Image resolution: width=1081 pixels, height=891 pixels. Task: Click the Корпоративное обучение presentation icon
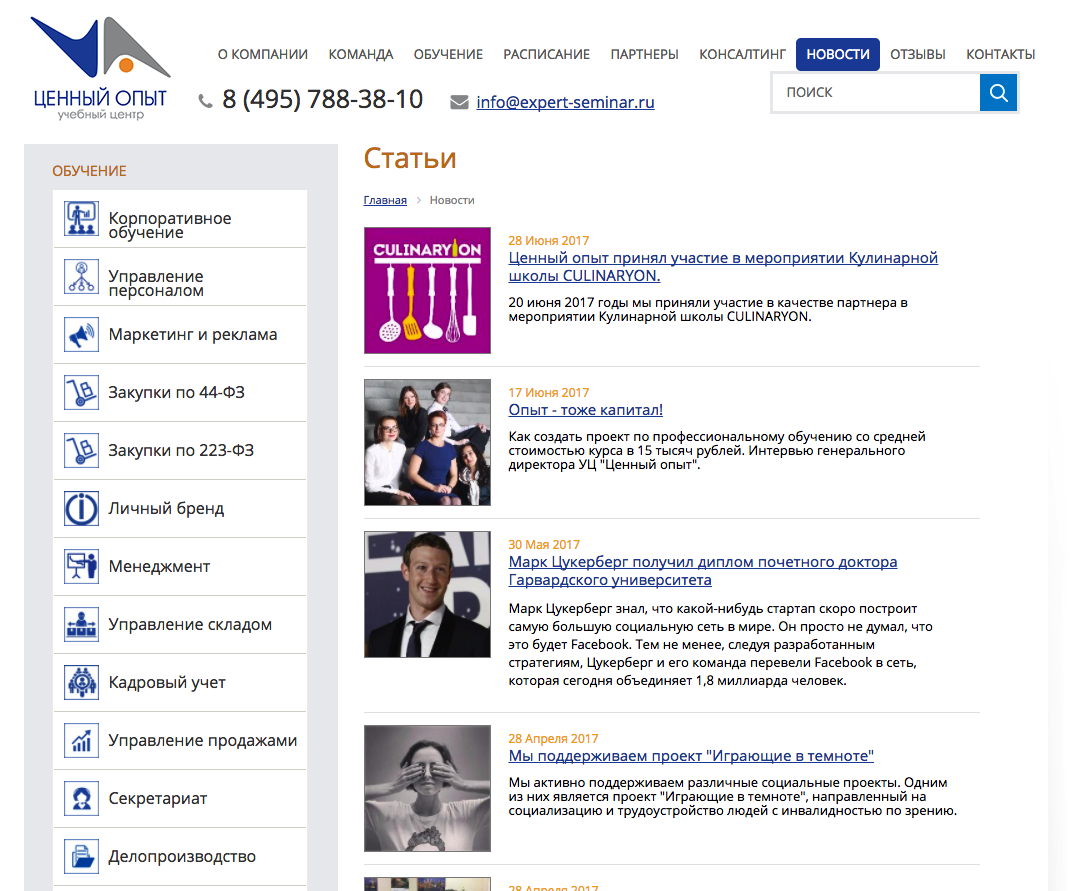click(x=81, y=219)
